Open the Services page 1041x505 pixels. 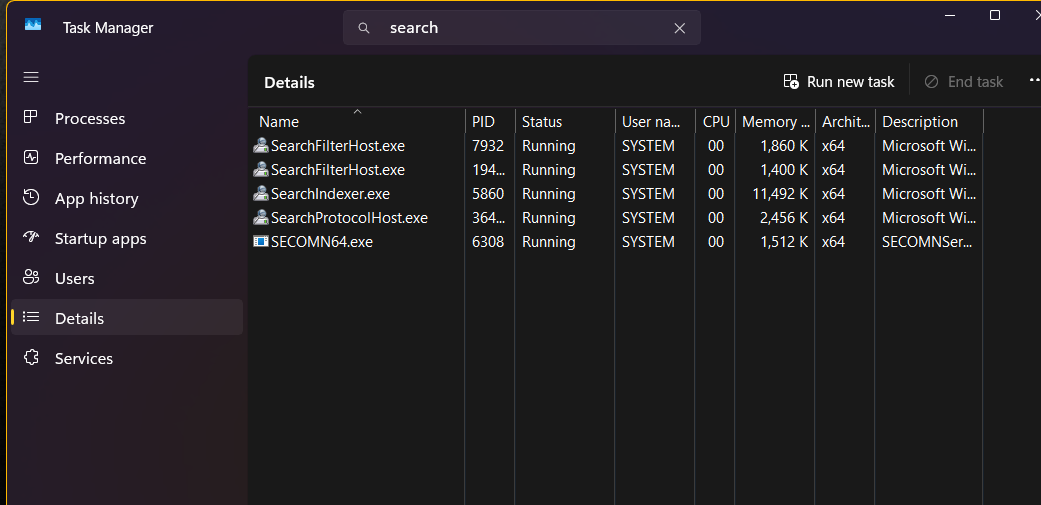coord(127,357)
